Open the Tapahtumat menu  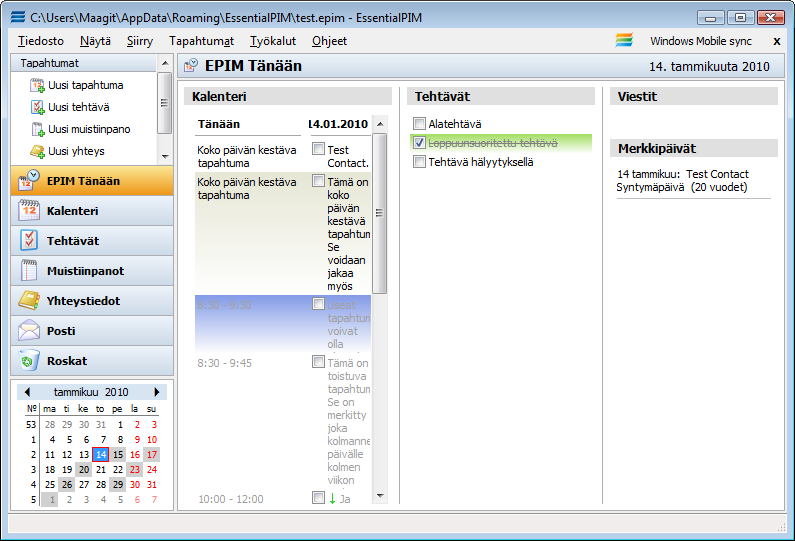pyautogui.click(x=202, y=41)
